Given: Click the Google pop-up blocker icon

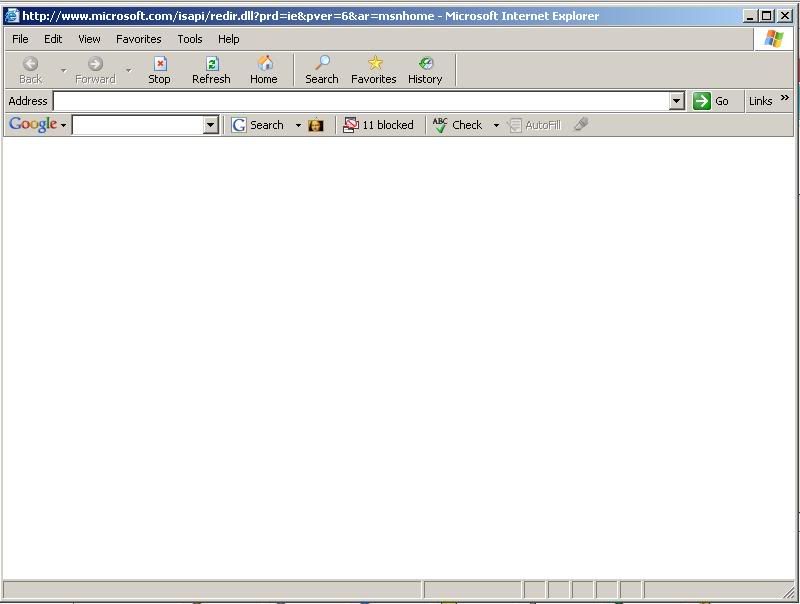Looking at the screenshot, I should [351, 124].
